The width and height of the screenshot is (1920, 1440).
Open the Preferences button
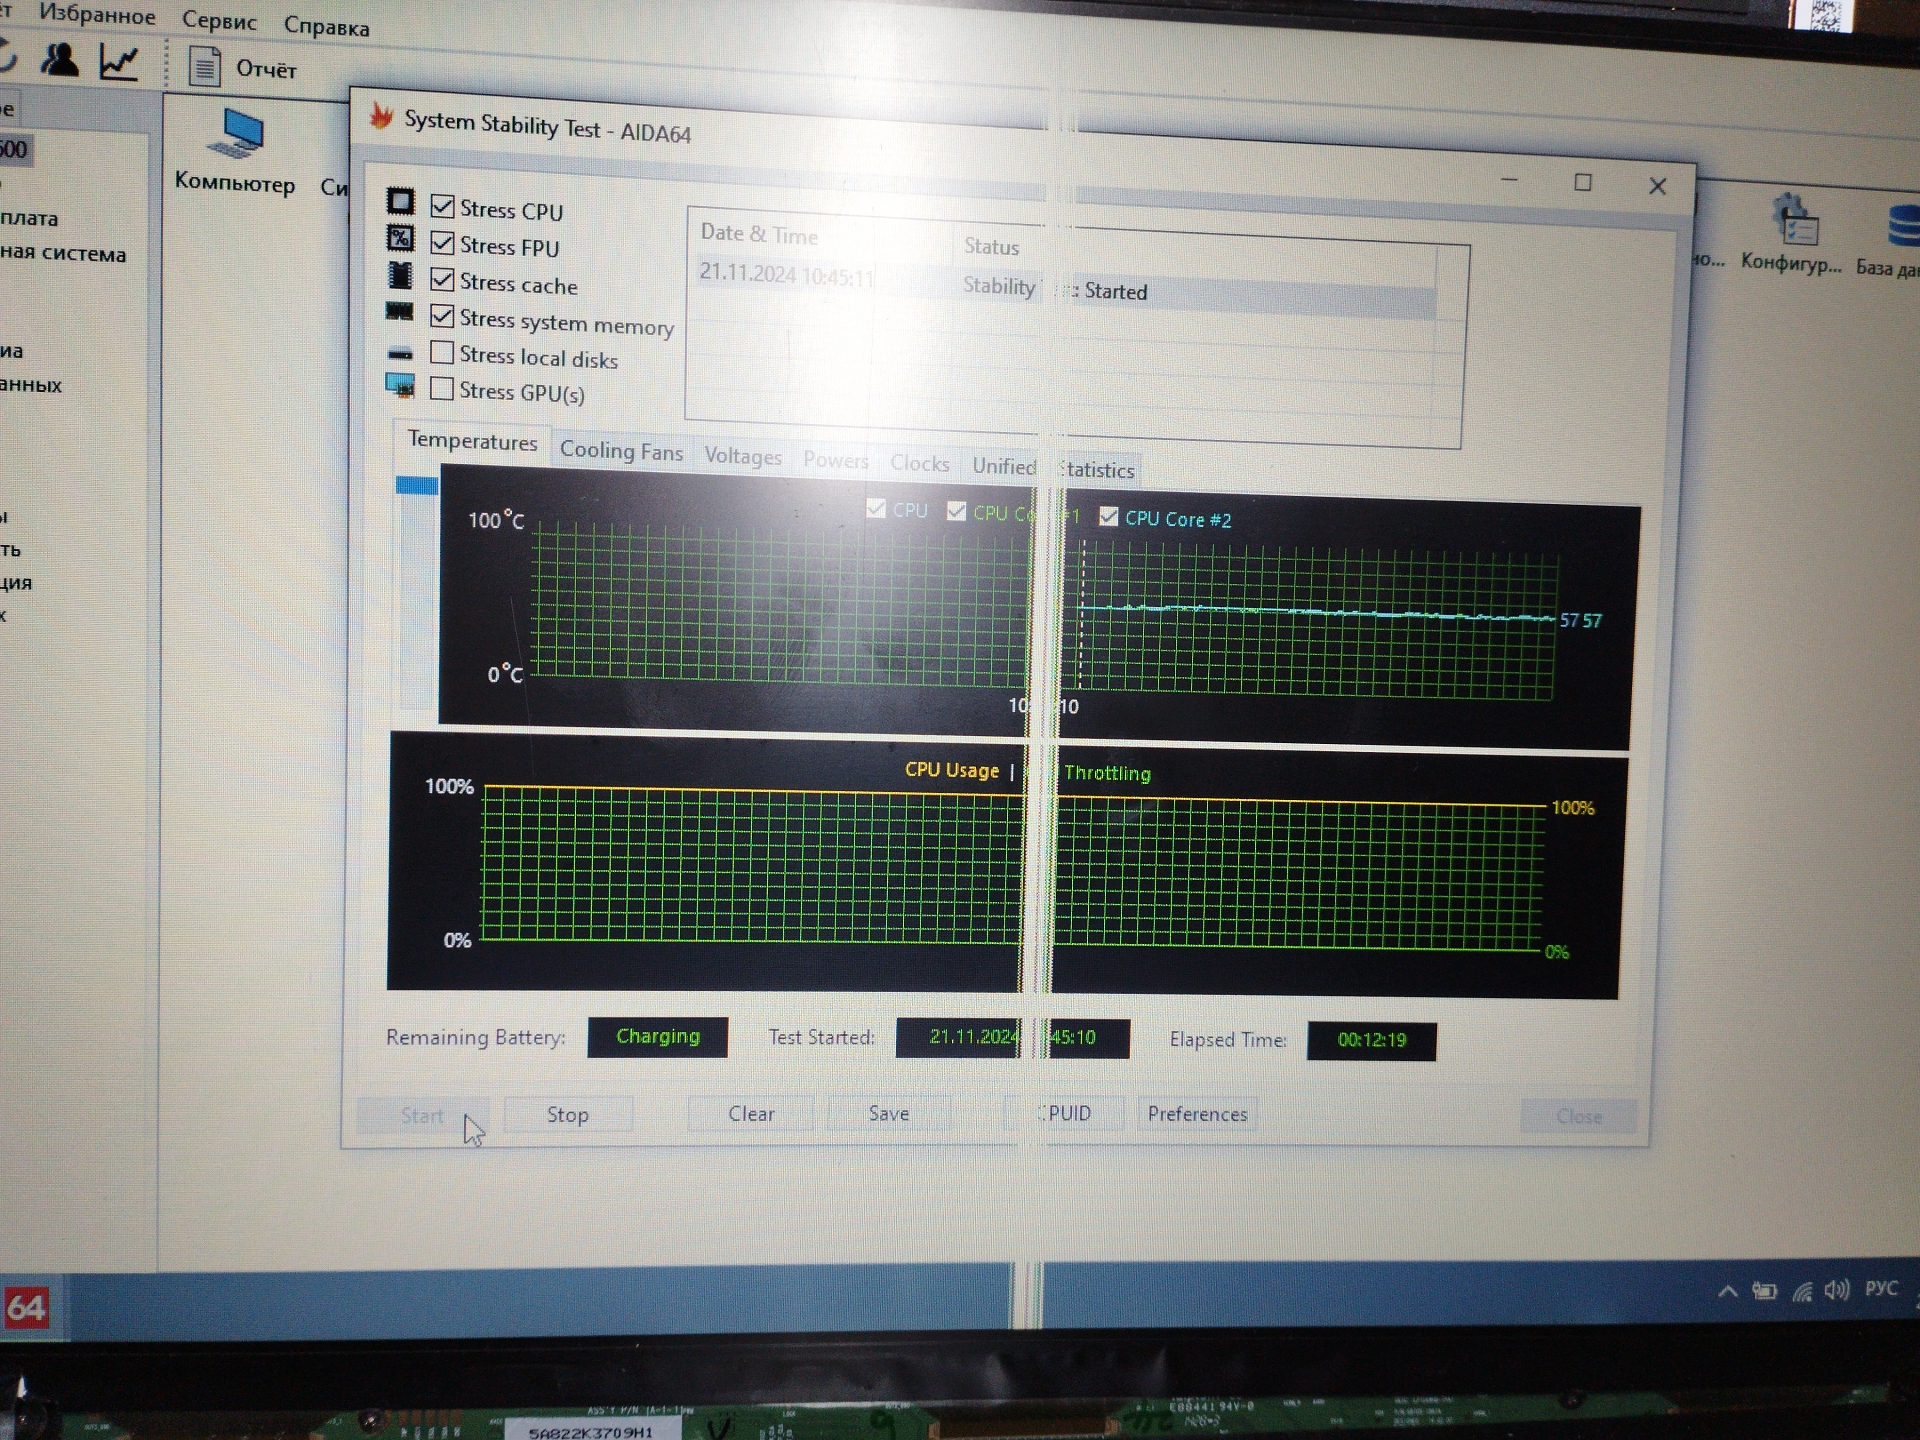coord(1197,1114)
